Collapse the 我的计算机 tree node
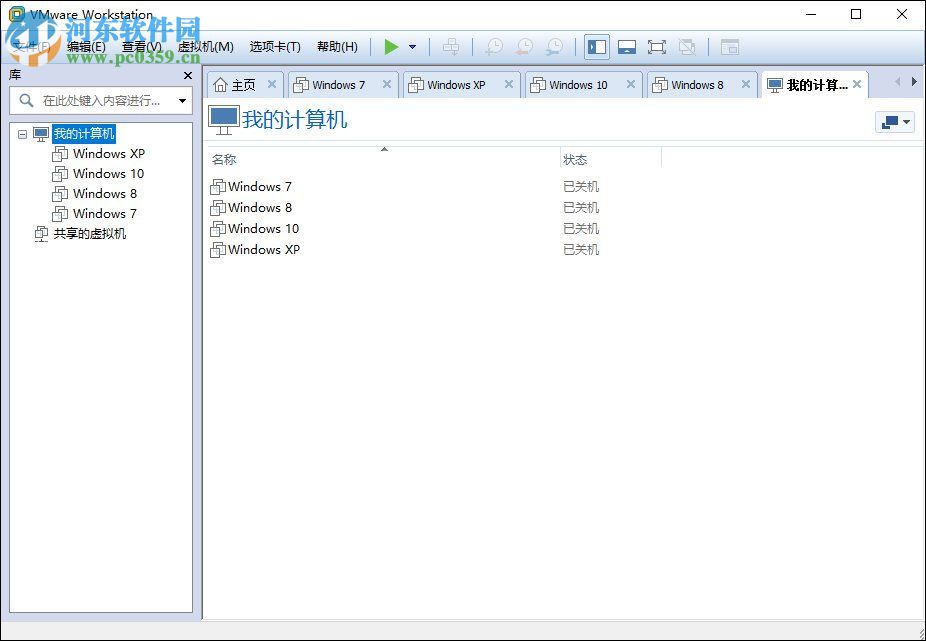The width and height of the screenshot is (926, 641). pos(22,133)
